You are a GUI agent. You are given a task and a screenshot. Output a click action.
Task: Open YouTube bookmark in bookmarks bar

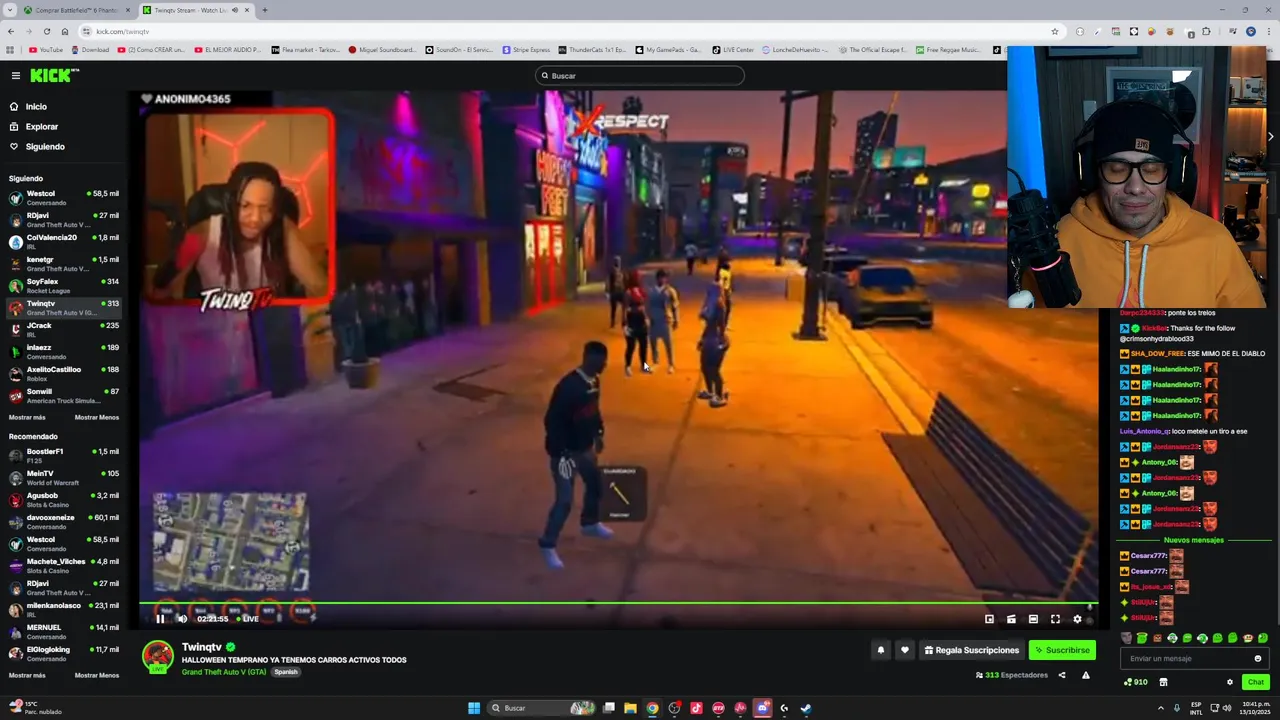pyautogui.click(x=46, y=50)
